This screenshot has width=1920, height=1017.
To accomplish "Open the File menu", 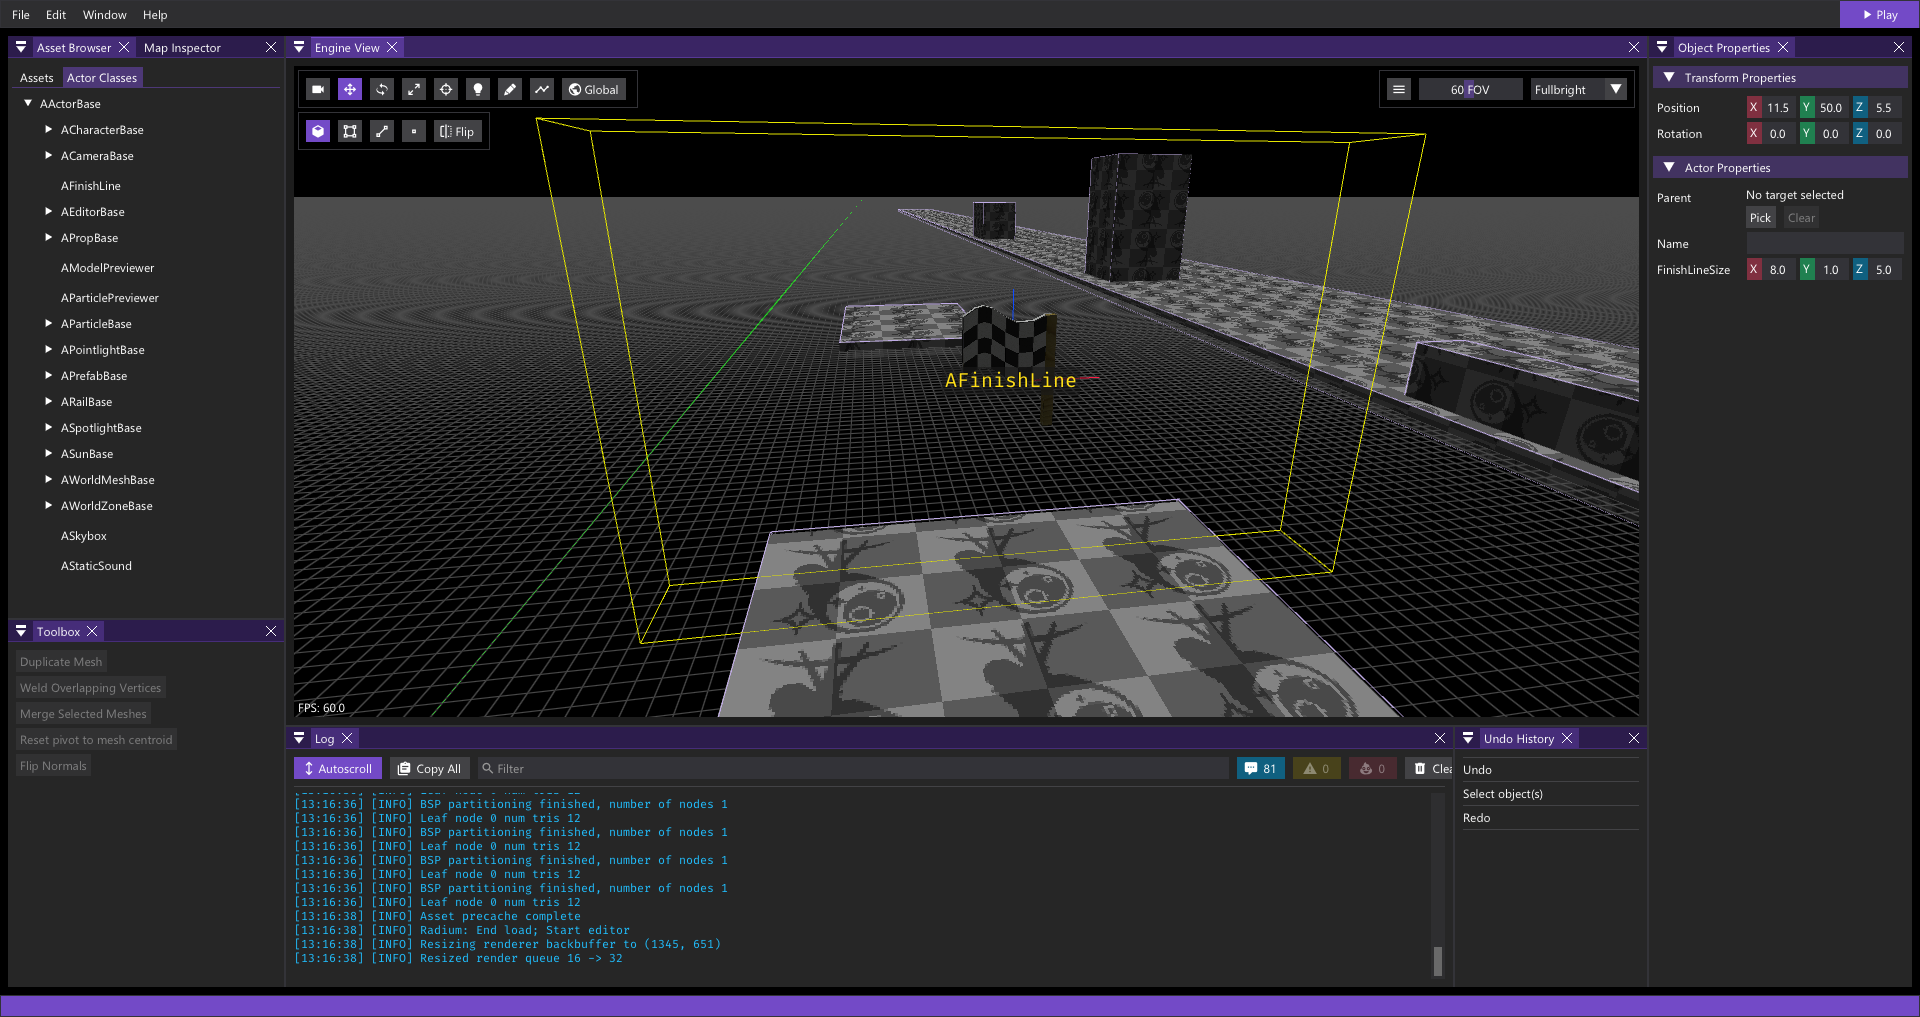I will [x=21, y=15].
